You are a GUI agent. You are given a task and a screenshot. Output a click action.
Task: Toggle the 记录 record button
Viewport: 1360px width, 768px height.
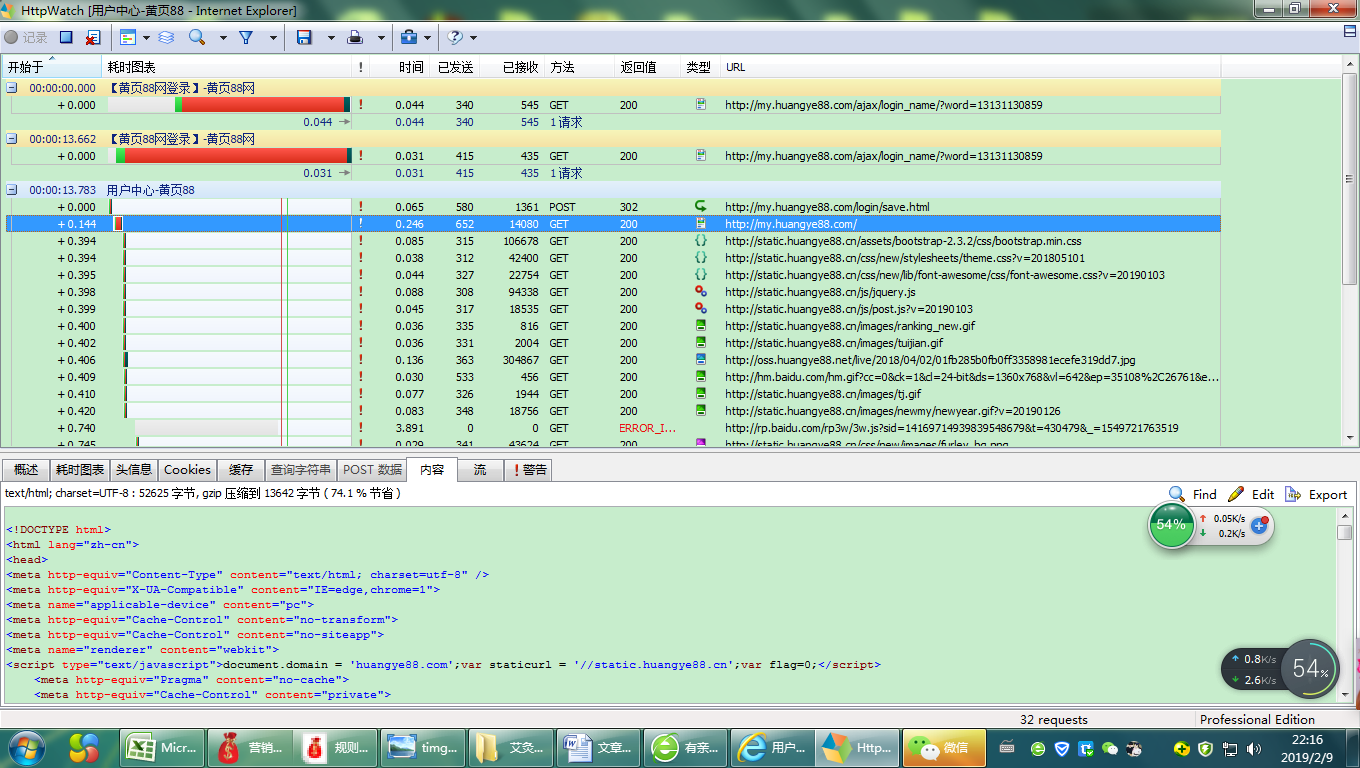(x=26, y=37)
